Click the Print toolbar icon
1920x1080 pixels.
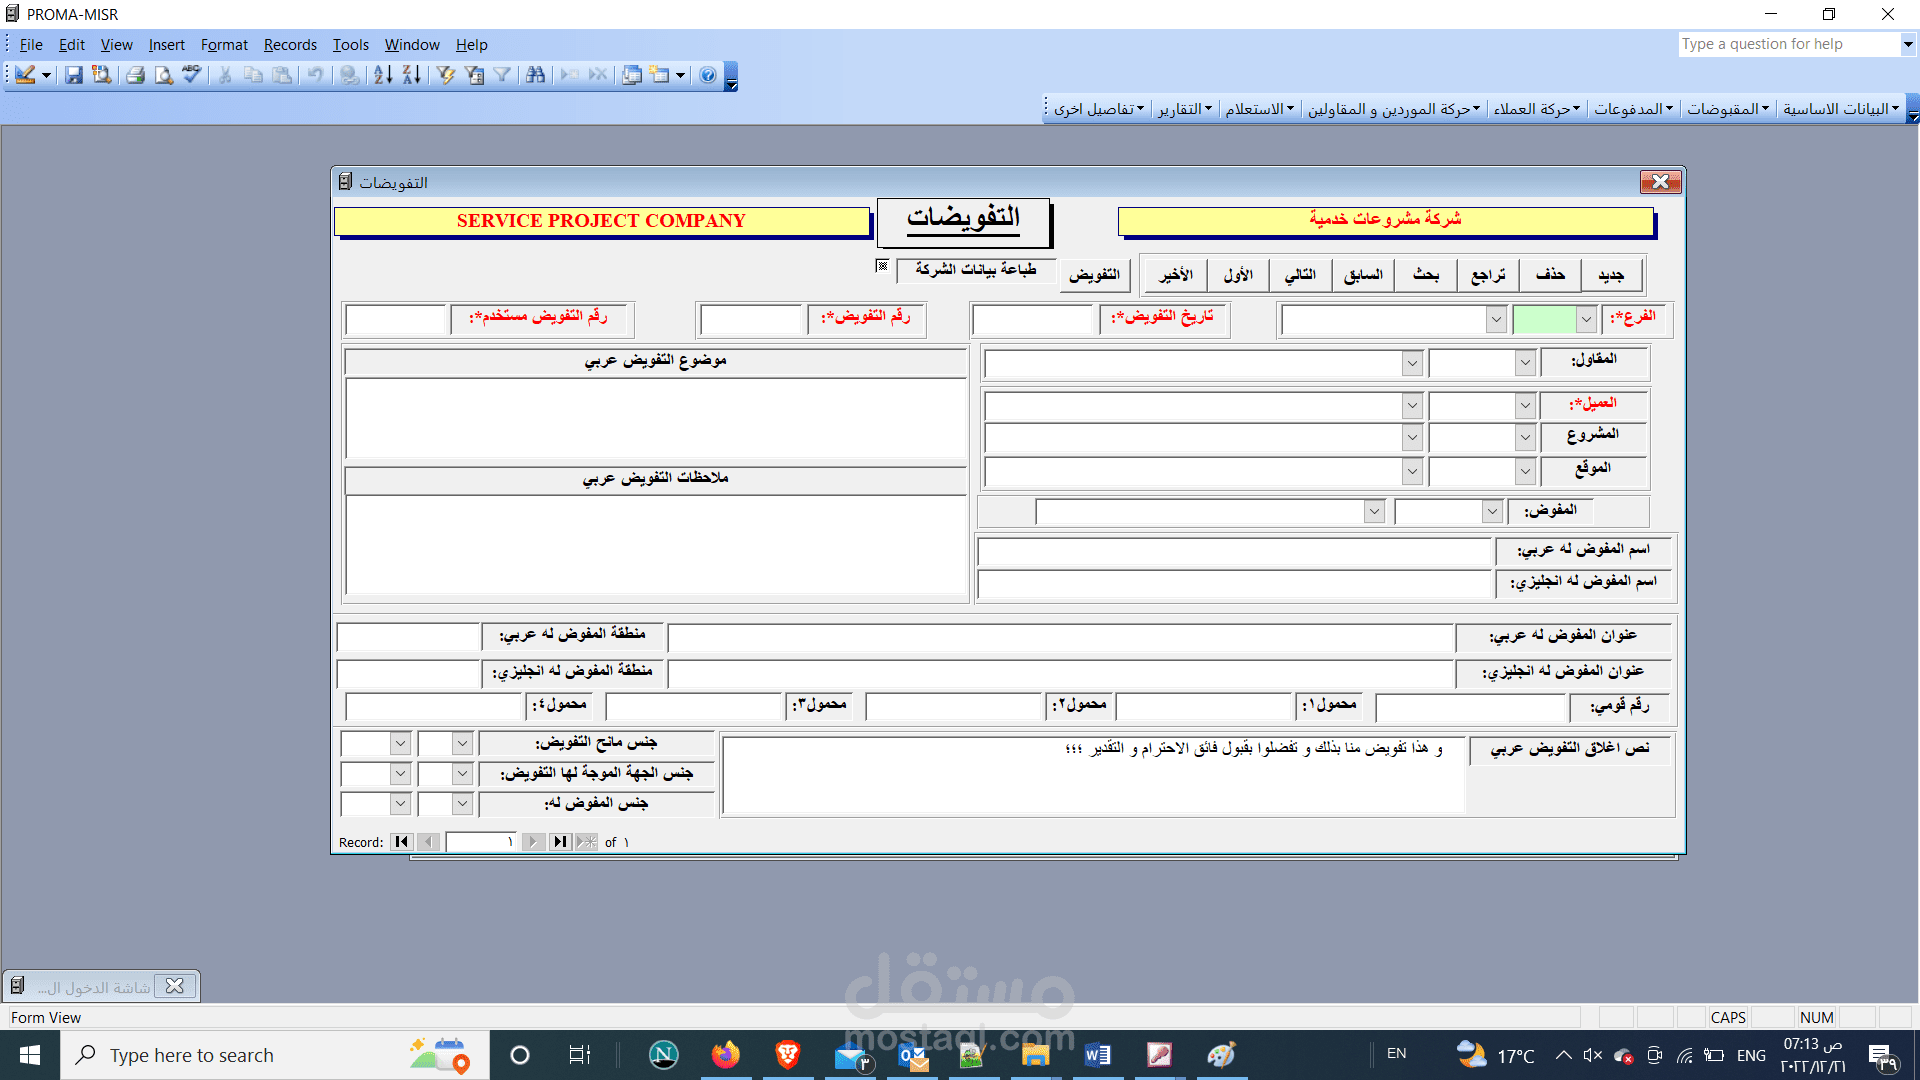tap(135, 75)
